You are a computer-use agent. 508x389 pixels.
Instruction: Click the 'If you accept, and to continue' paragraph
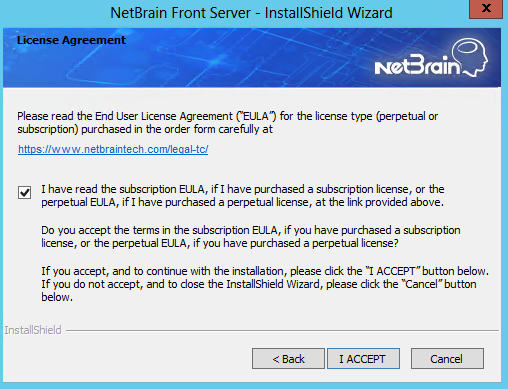tap(265, 284)
